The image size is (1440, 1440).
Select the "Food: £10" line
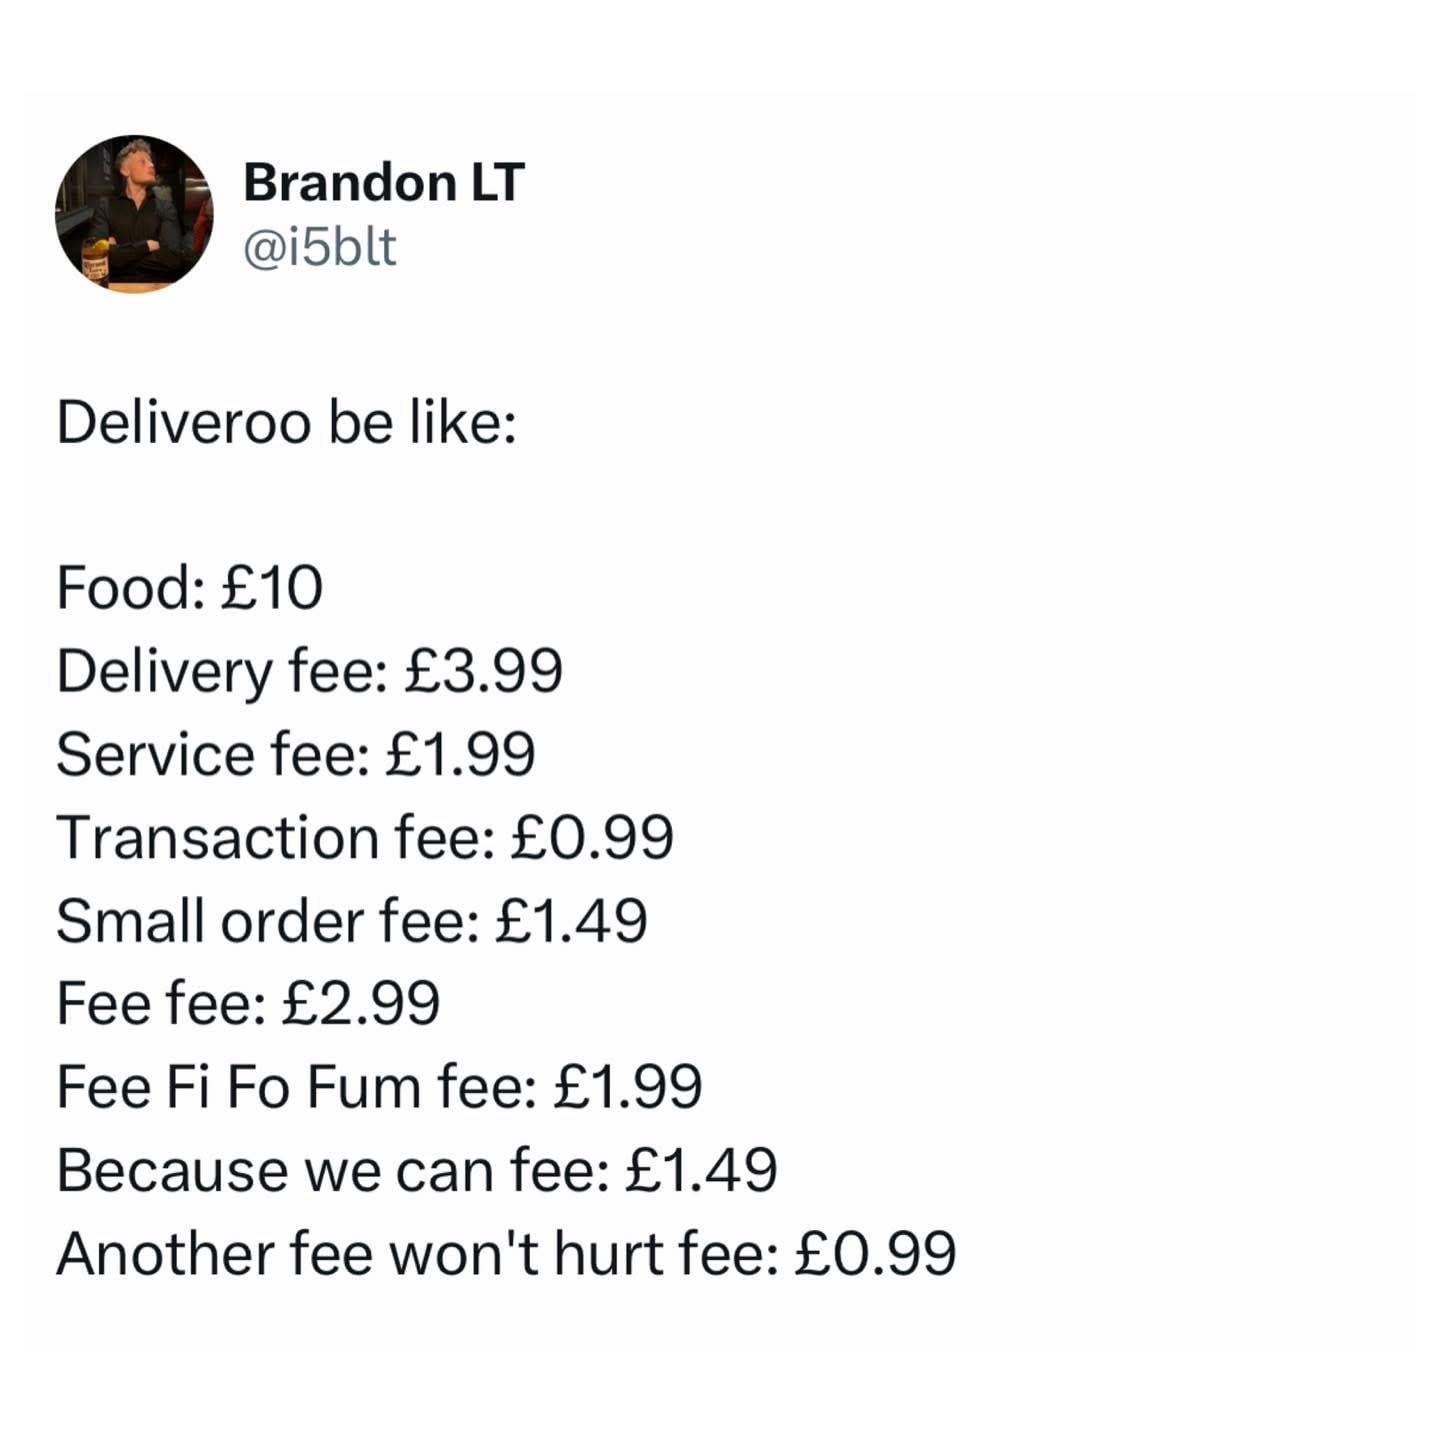click(190, 588)
